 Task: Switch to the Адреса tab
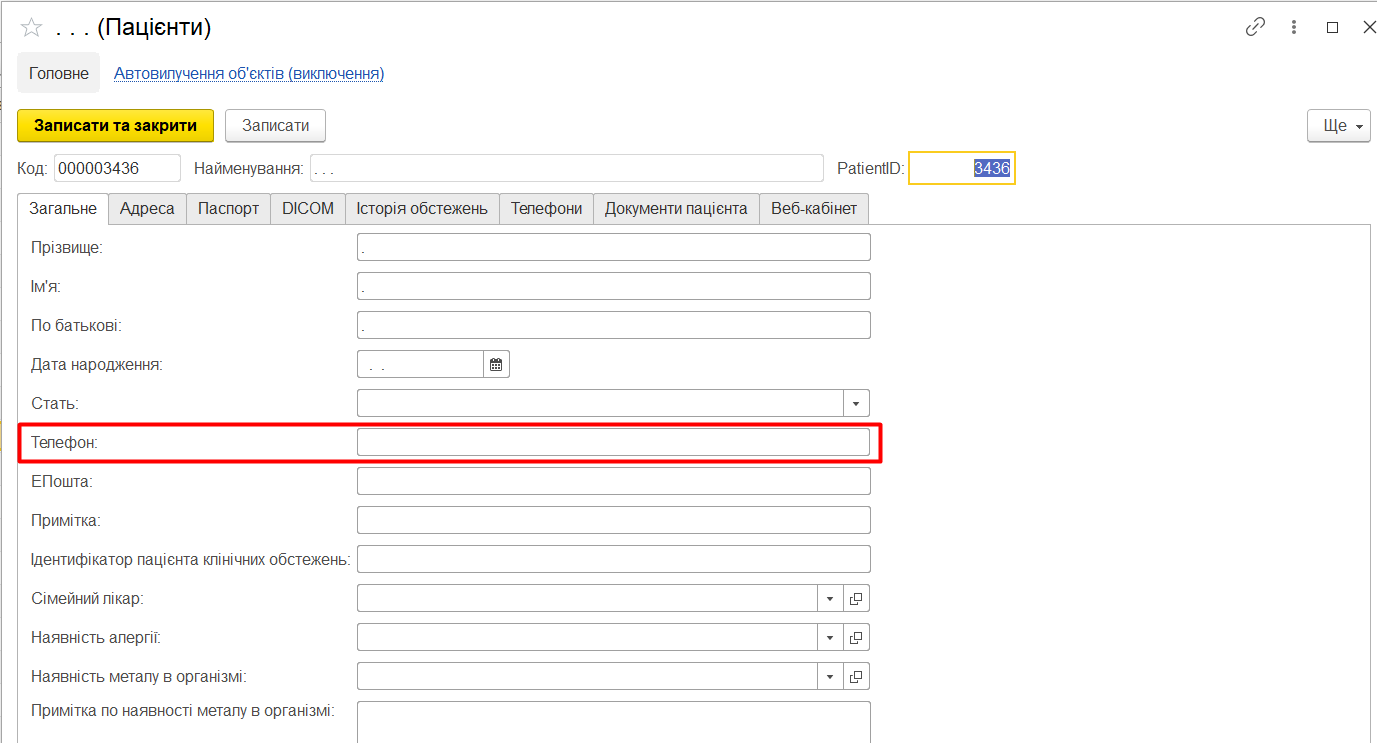[147, 209]
